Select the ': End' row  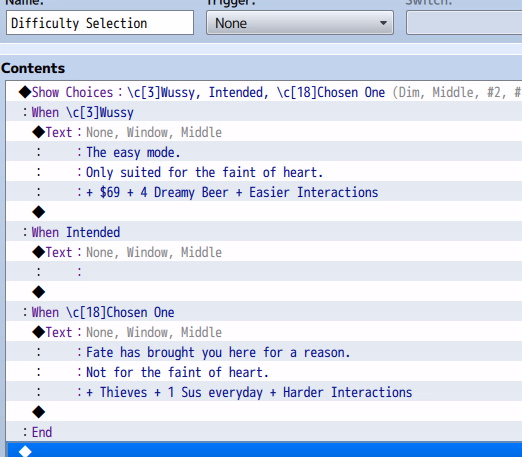pyautogui.click(x=264, y=432)
